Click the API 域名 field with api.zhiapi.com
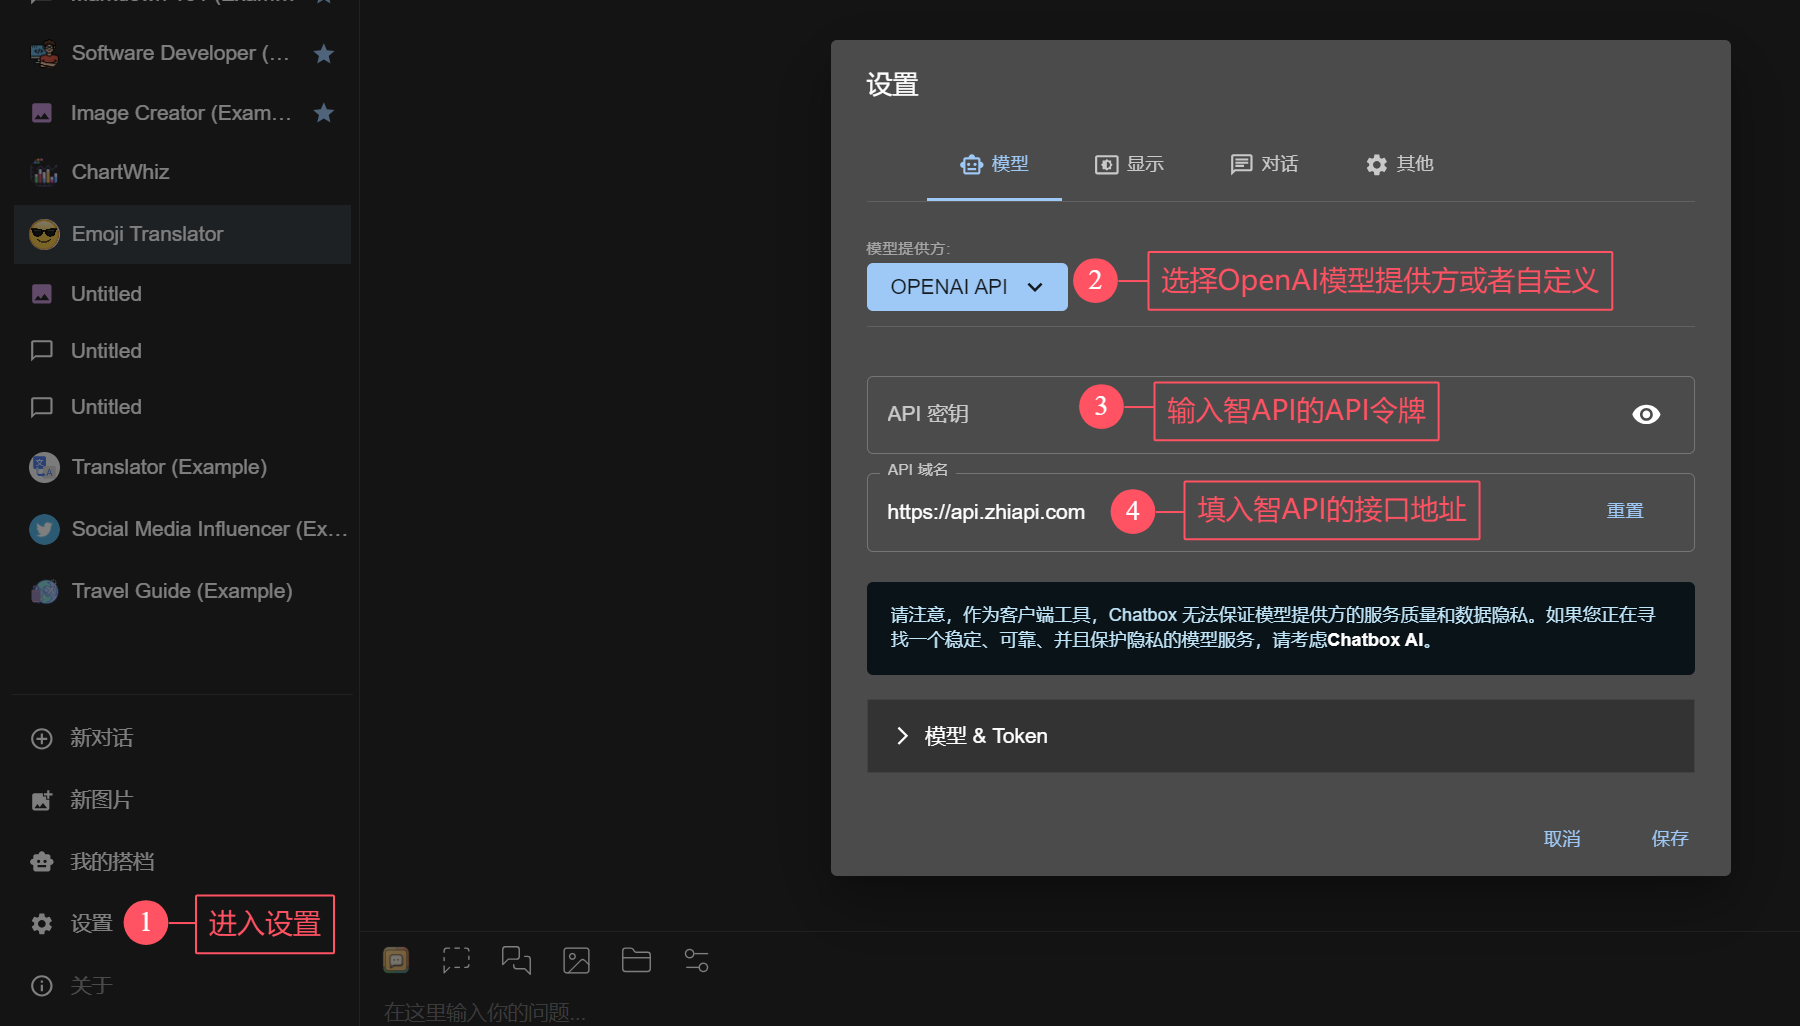Screen dimensions: 1800x1026 pos(1280,512)
